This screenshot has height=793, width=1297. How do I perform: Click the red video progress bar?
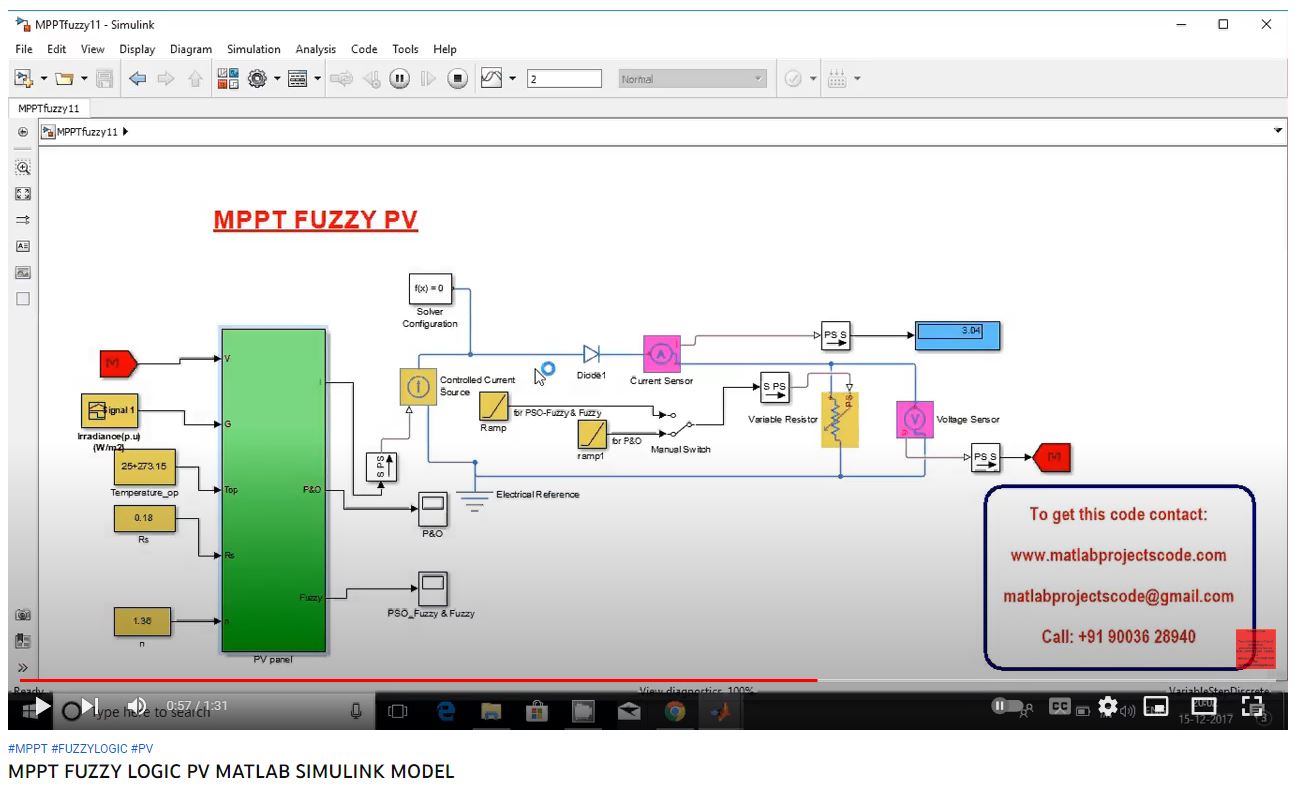pyautogui.click(x=400, y=680)
